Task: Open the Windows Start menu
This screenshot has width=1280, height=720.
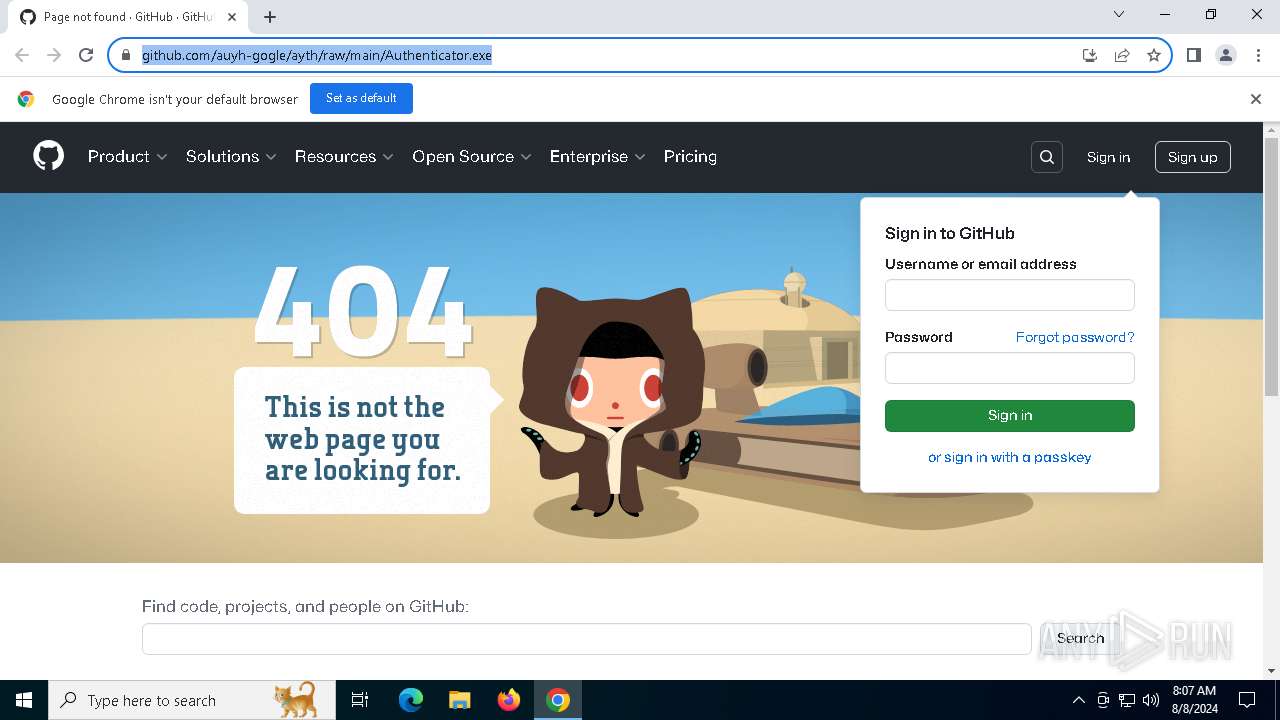Action: pyautogui.click(x=24, y=700)
